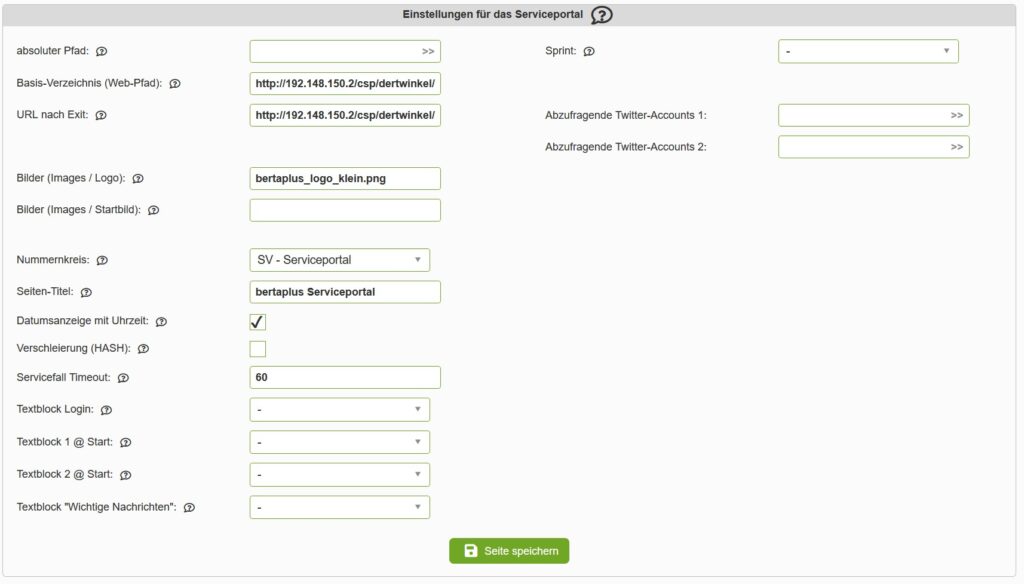
Task: Open the Textblock 1 @ Start dropdown
Action: [339, 442]
